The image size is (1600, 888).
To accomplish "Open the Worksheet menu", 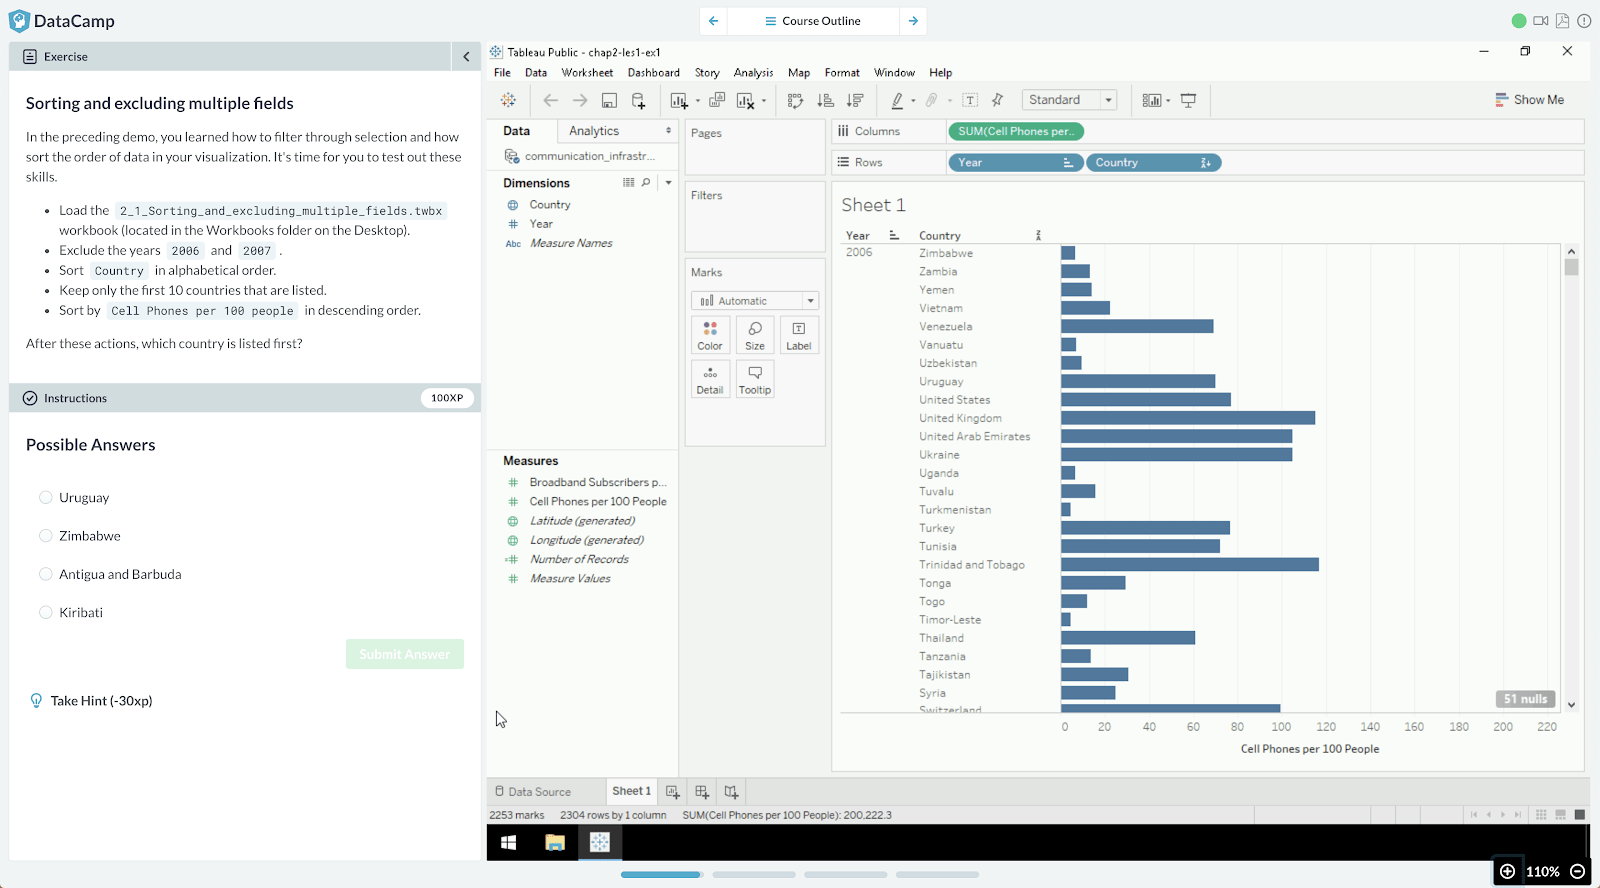I will tap(587, 73).
